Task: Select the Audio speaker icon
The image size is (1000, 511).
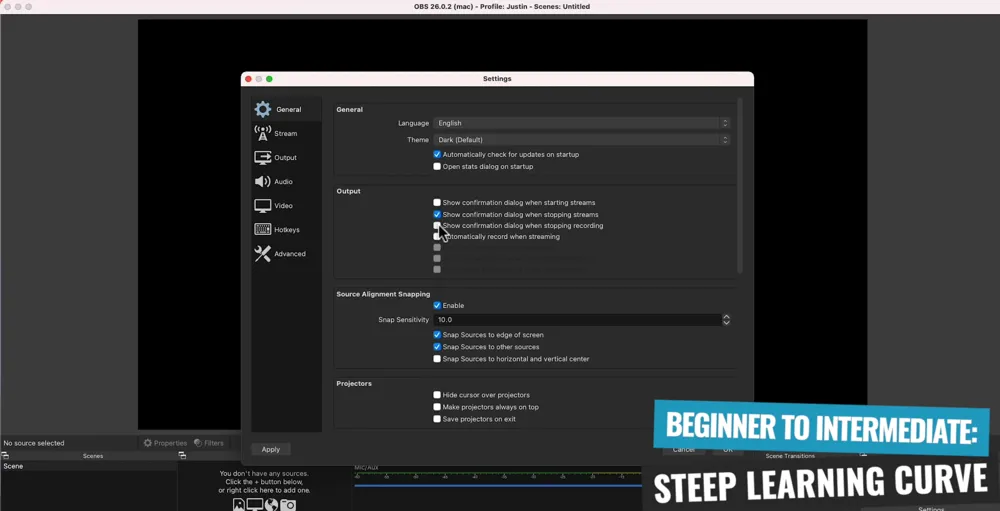Action: [263, 181]
